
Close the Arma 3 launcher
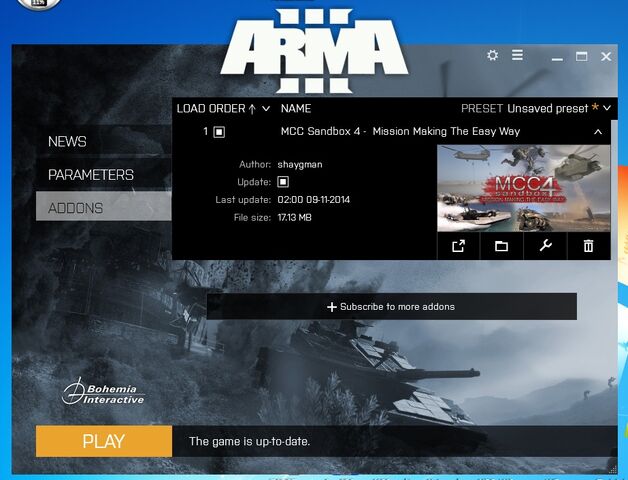(606, 56)
